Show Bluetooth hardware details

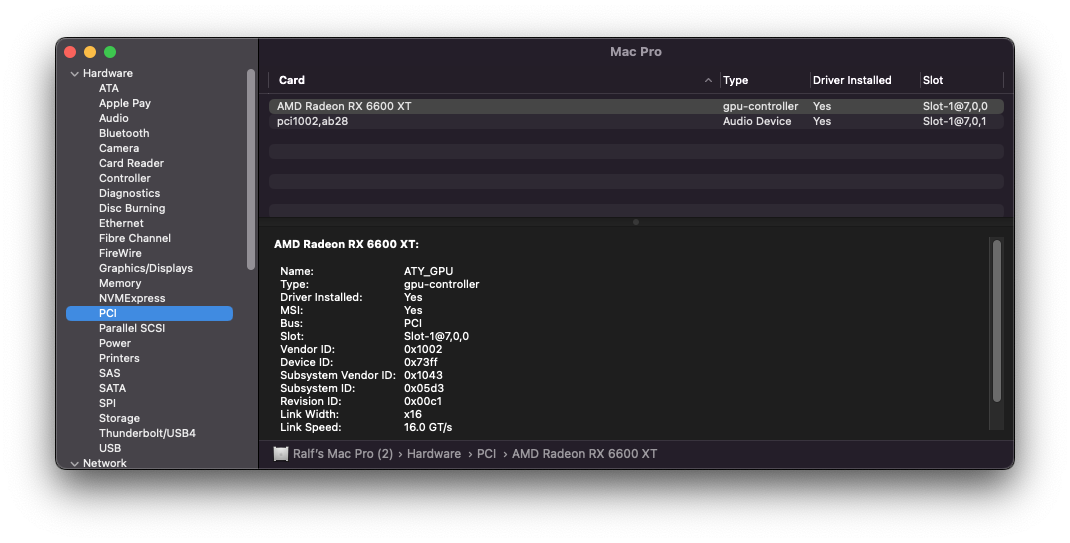coord(124,133)
